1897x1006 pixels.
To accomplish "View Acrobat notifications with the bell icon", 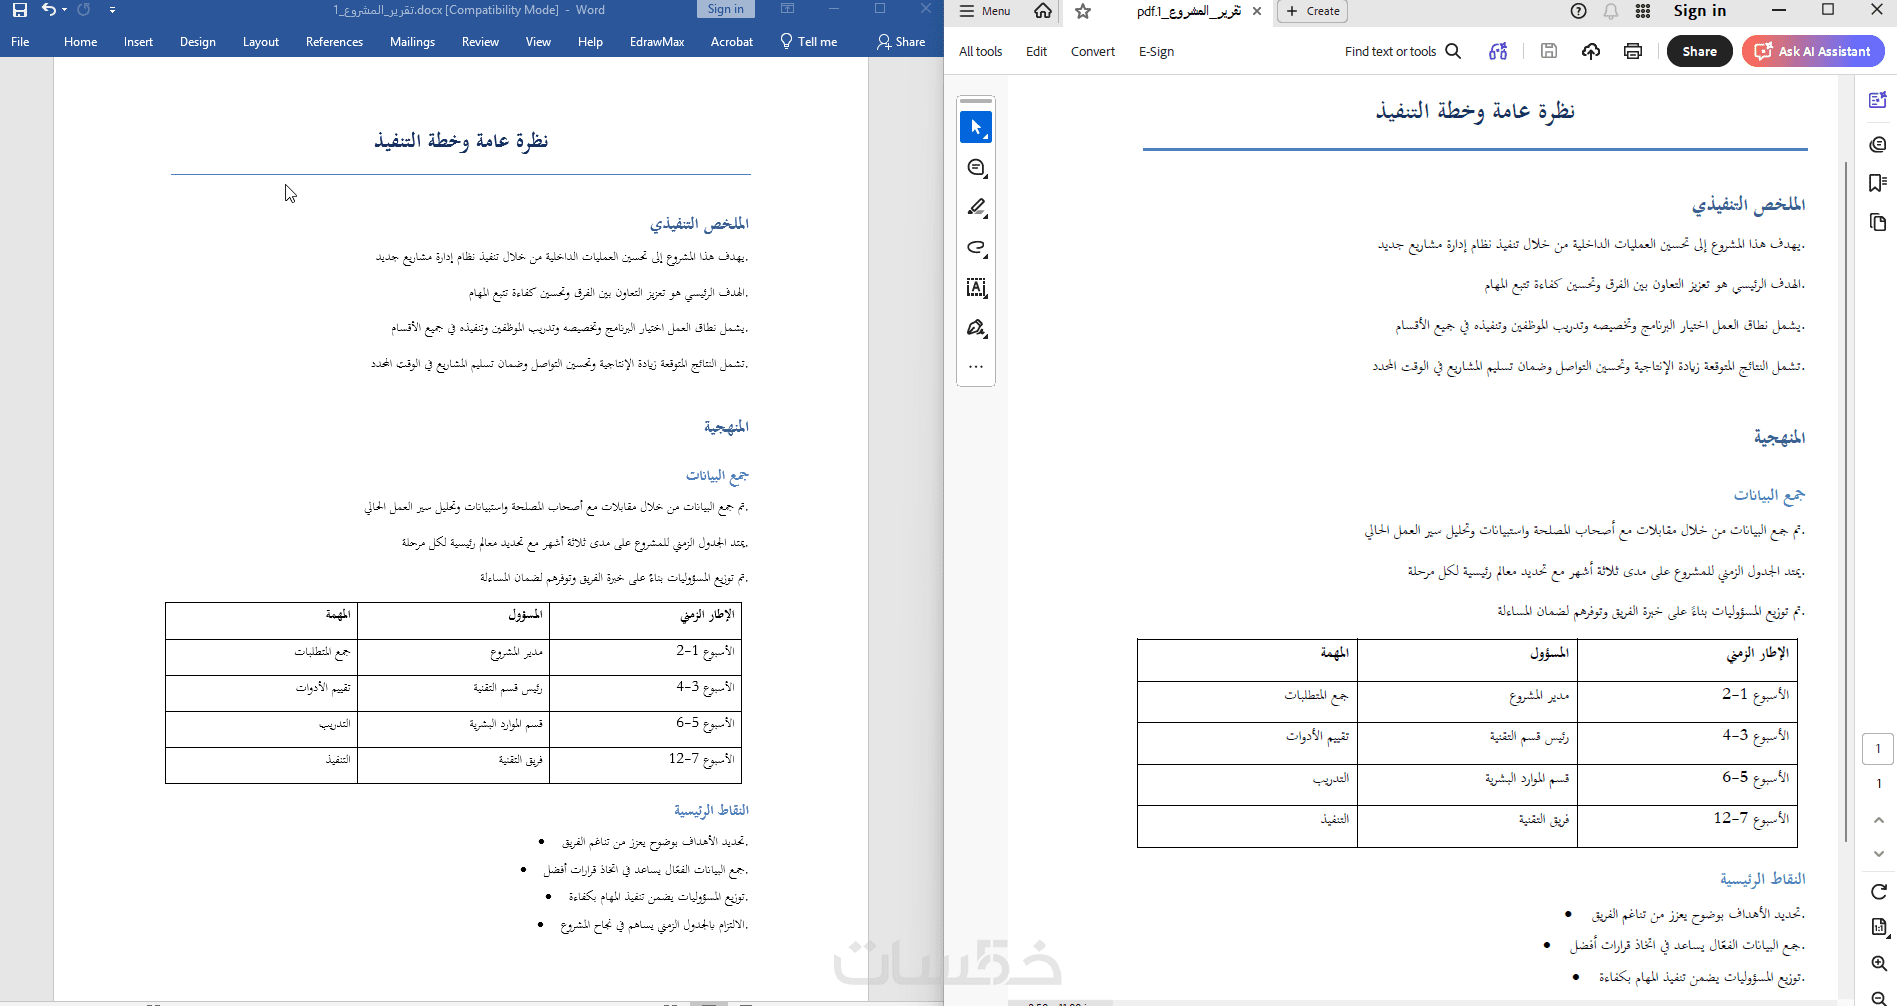I will (x=1611, y=11).
